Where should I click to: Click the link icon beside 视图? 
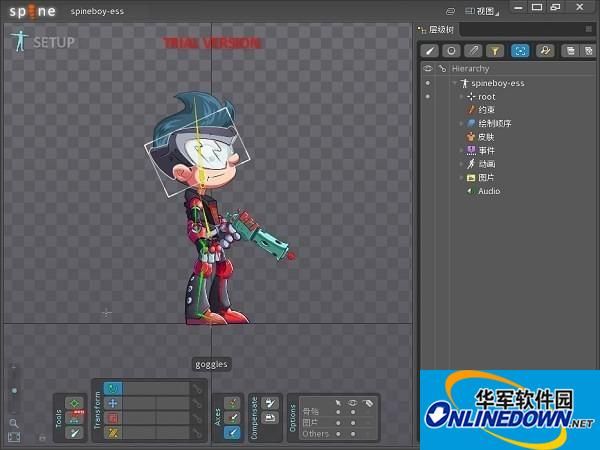[451, 11]
